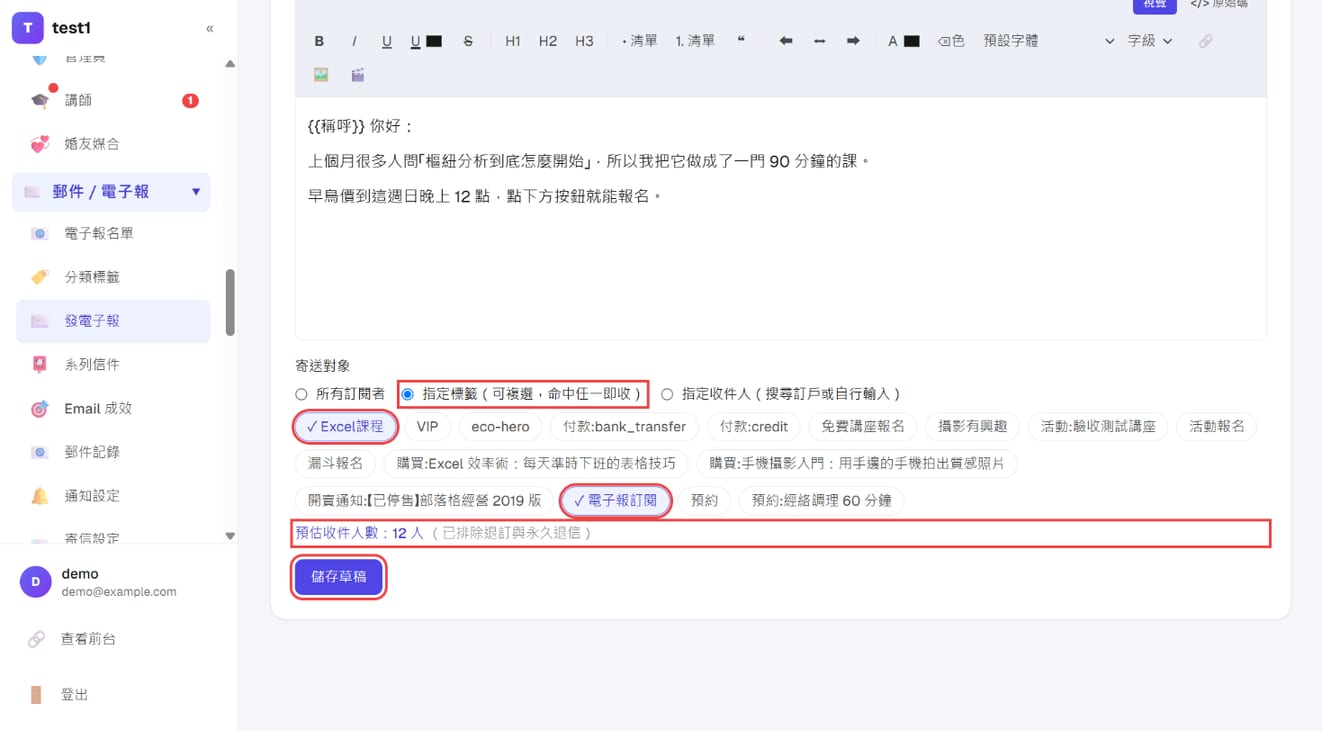Image resolution: width=1322 pixels, height=731 pixels.
Task: Collapse the sidebar with double chevron
Action: [209, 28]
